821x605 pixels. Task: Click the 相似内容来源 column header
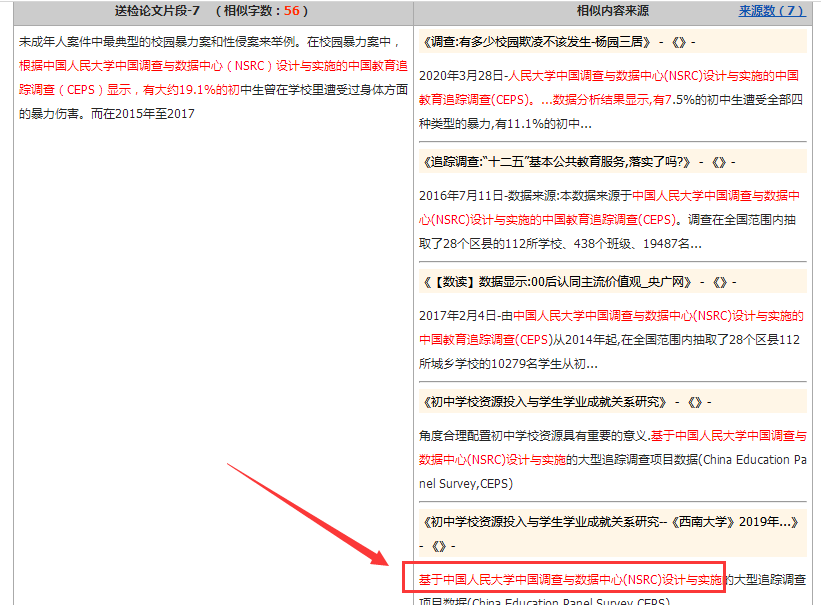coord(613,11)
